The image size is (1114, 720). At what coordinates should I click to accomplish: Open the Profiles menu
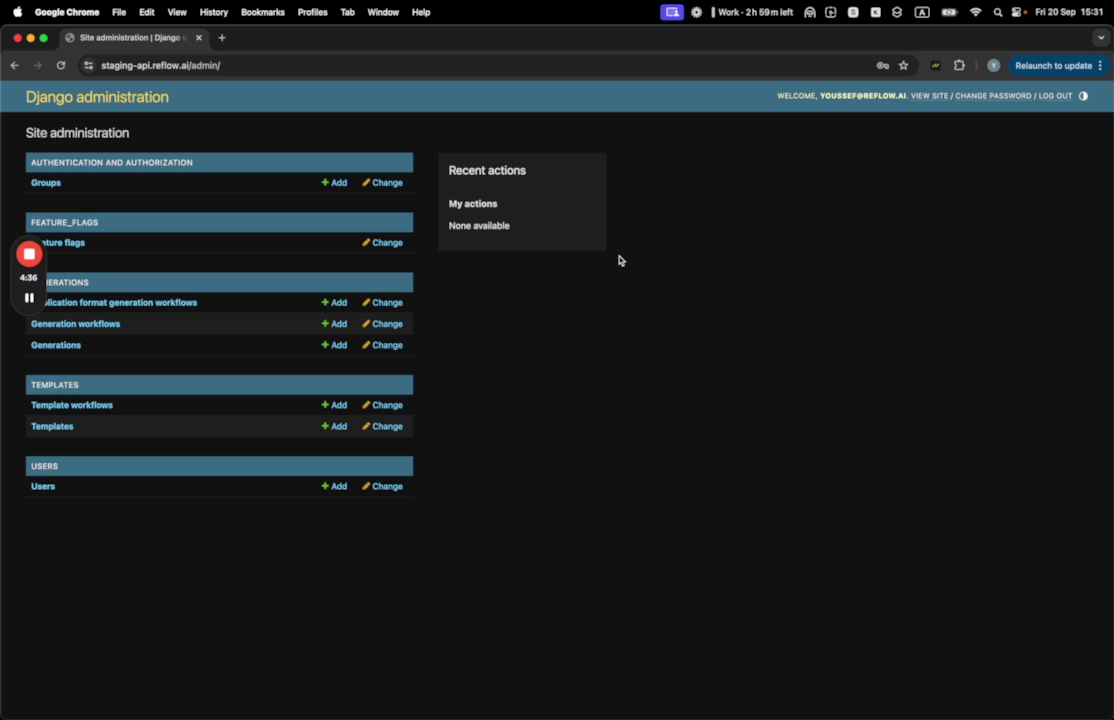point(313,12)
